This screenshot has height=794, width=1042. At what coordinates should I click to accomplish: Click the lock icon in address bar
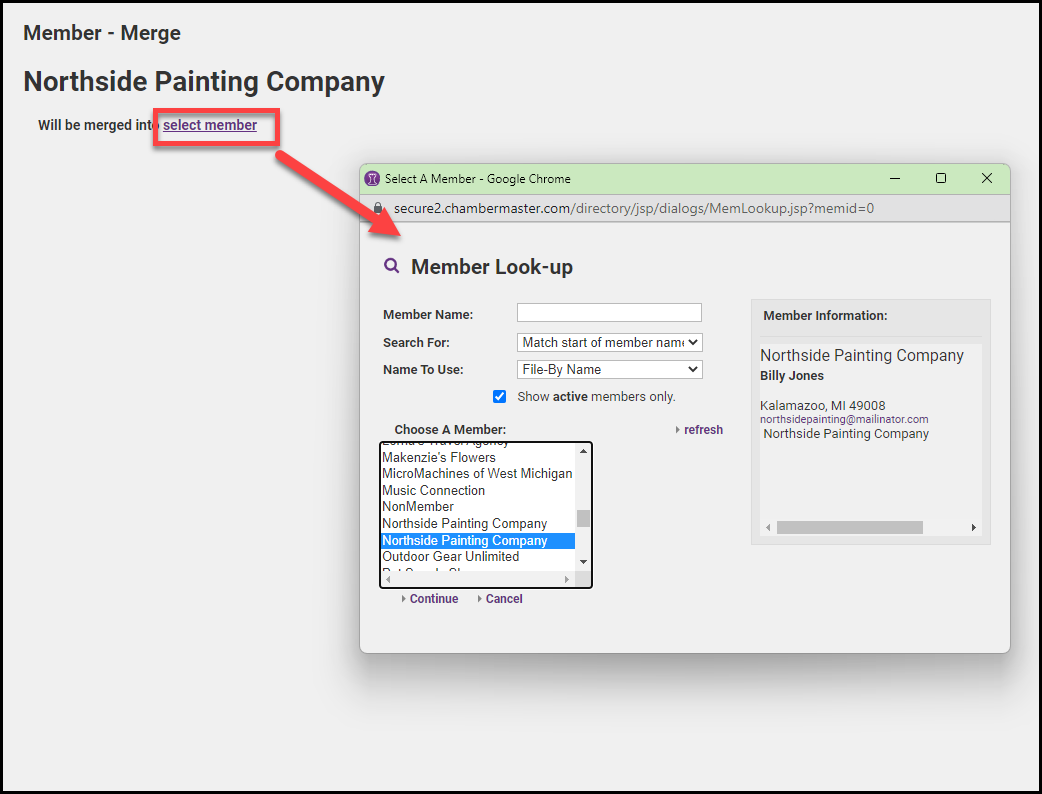pyautogui.click(x=378, y=208)
